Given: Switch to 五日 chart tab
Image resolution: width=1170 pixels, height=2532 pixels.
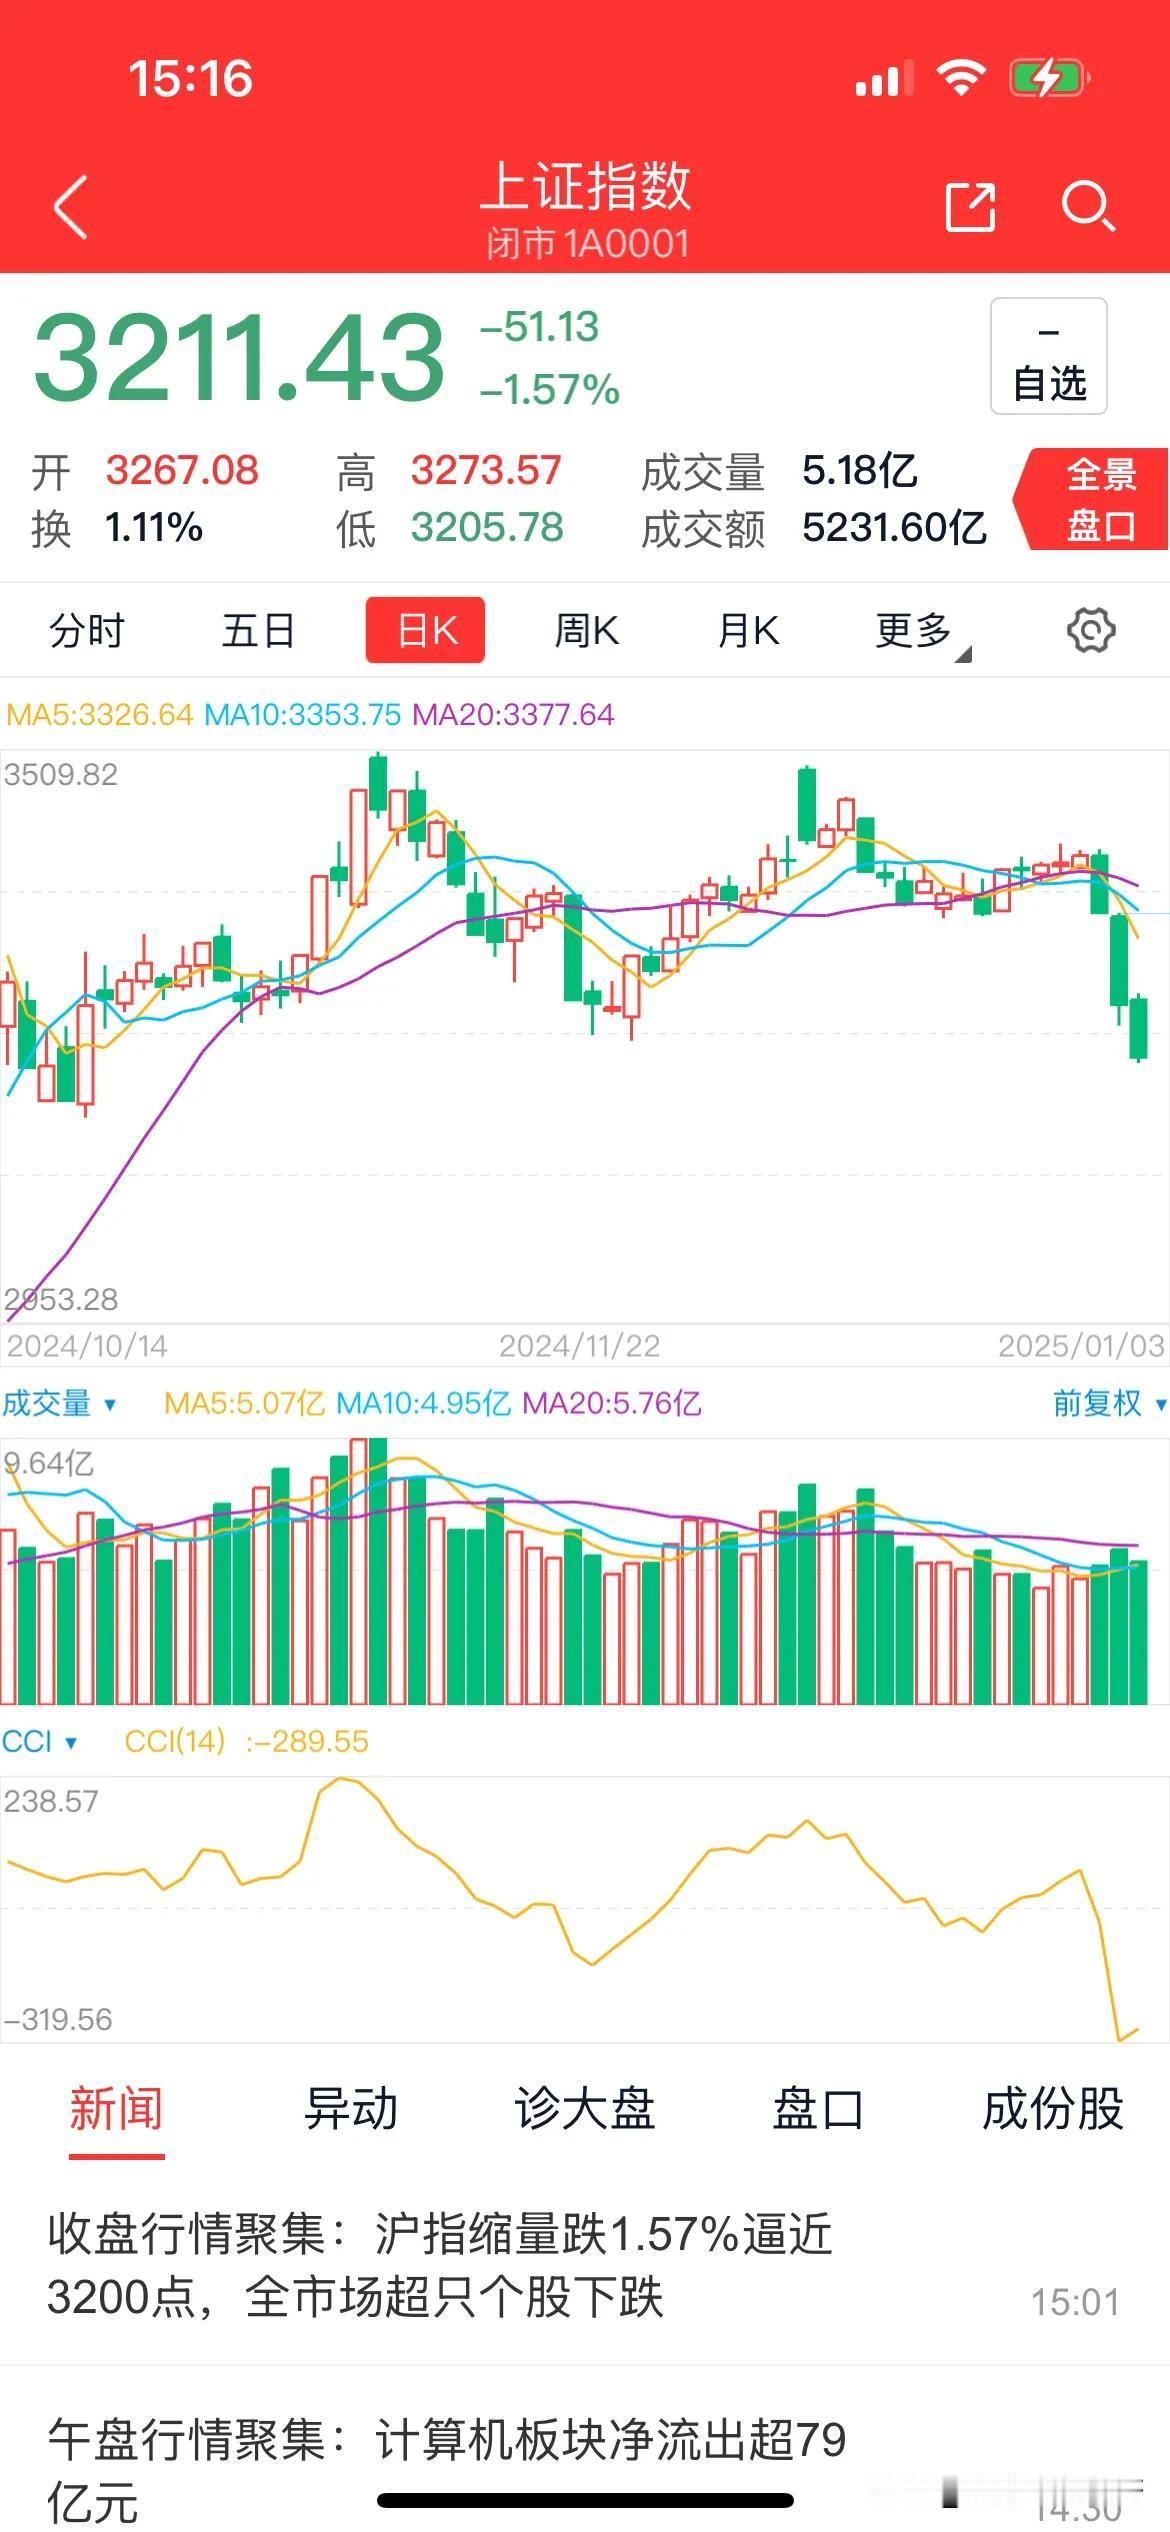Looking at the screenshot, I should [258, 631].
